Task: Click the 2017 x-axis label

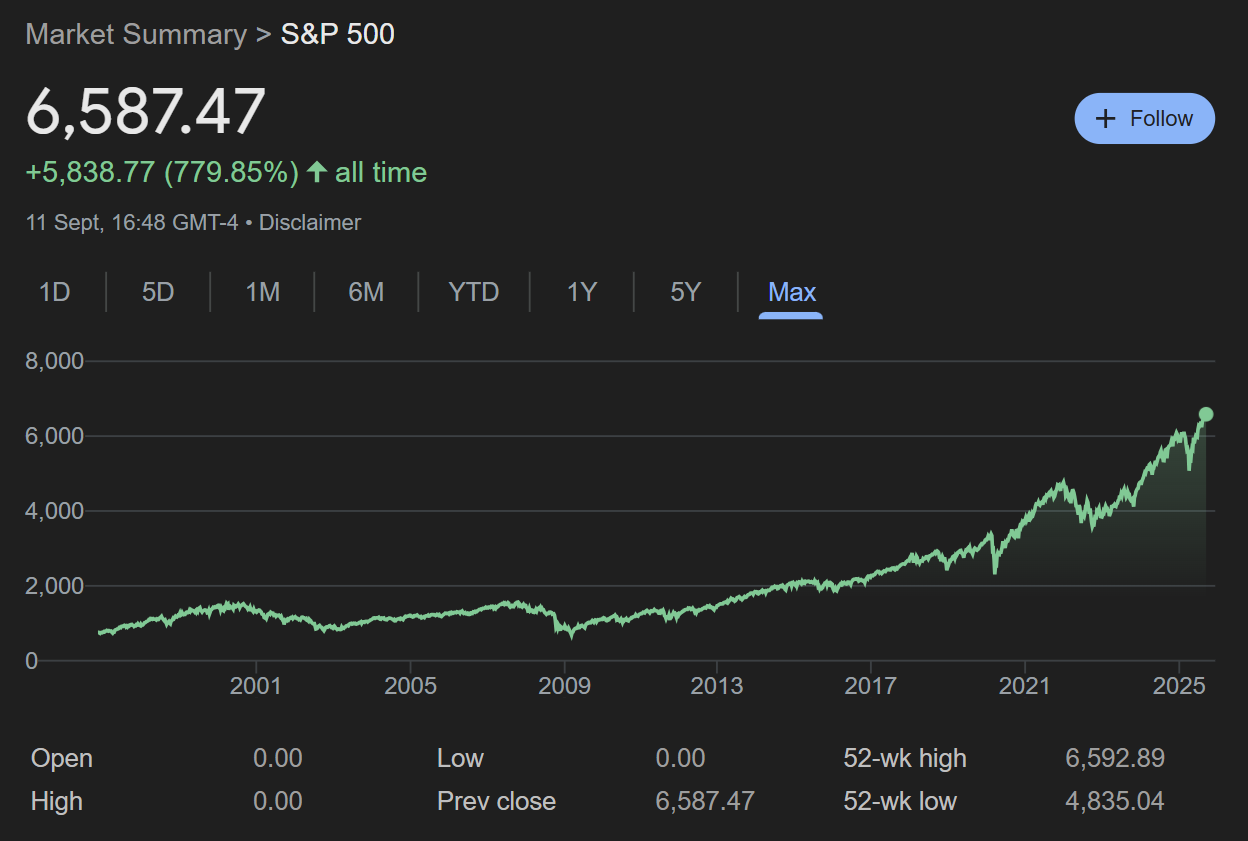Action: (872, 686)
